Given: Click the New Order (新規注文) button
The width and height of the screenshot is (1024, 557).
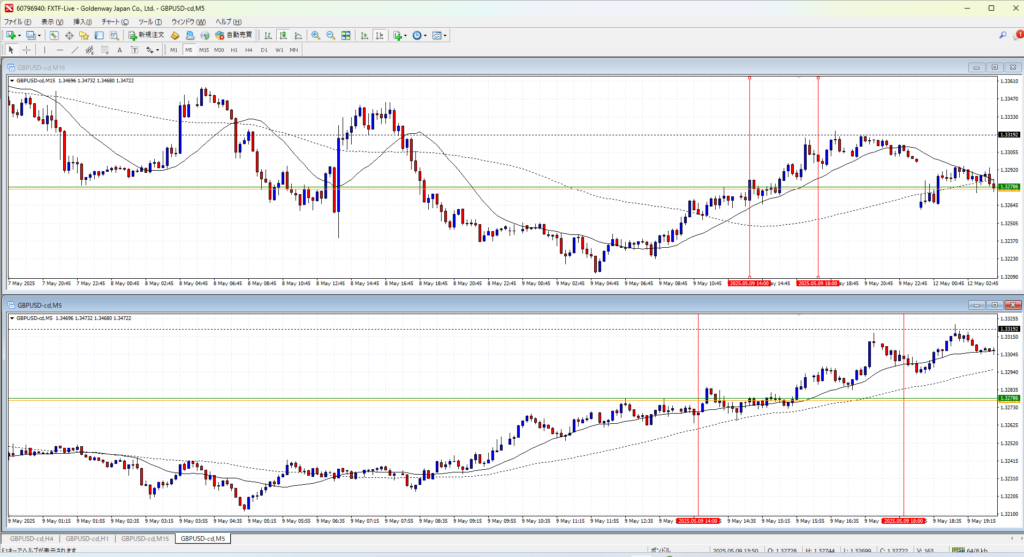Looking at the screenshot, I should [152, 35].
